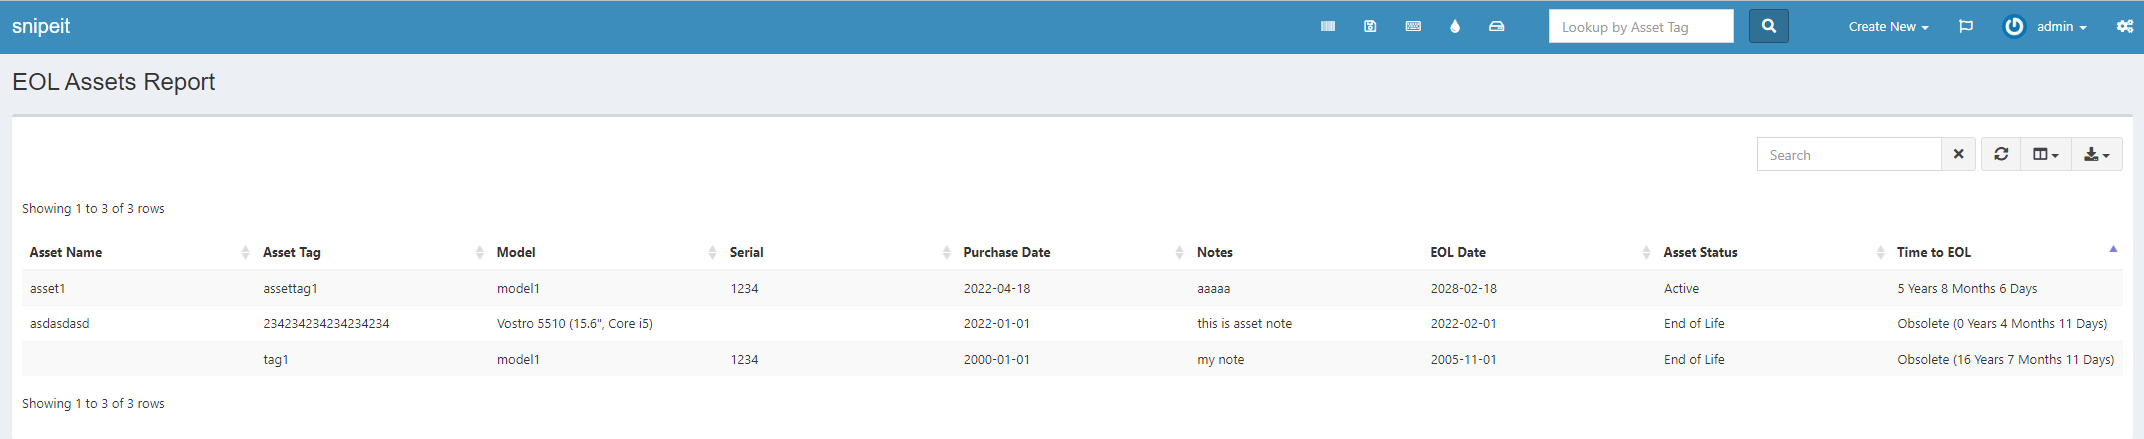Focus the Lookup by Asset Tag field
This screenshot has height=439, width=2144.
click(1641, 27)
